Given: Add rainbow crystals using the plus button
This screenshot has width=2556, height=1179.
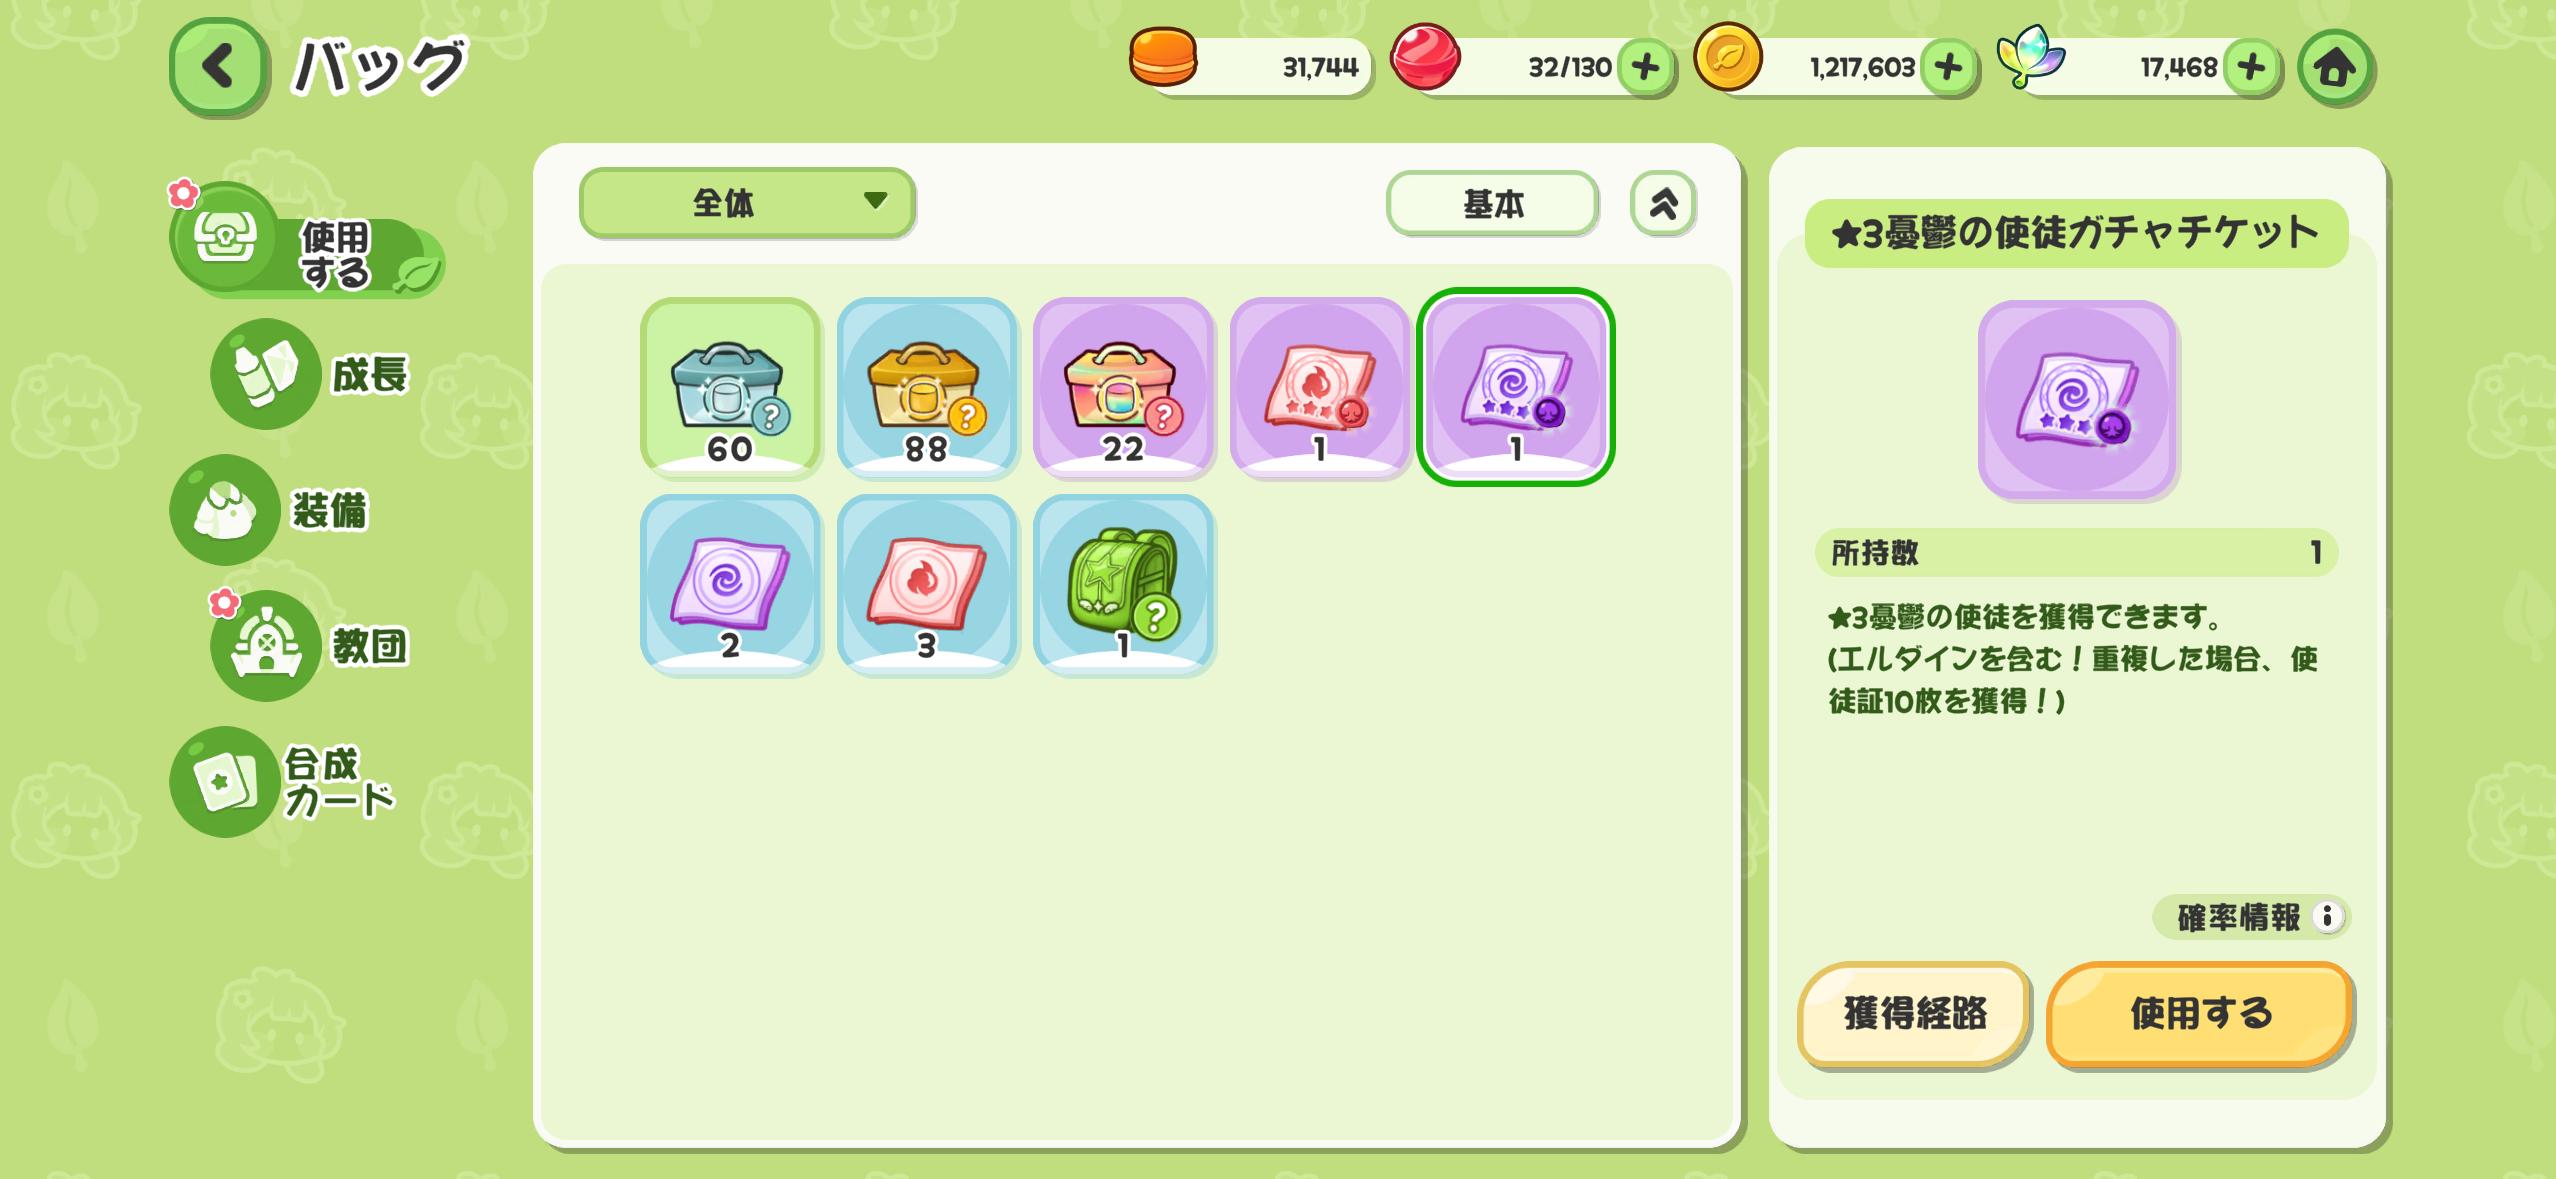Looking at the screenshot, I should 2251,67.
